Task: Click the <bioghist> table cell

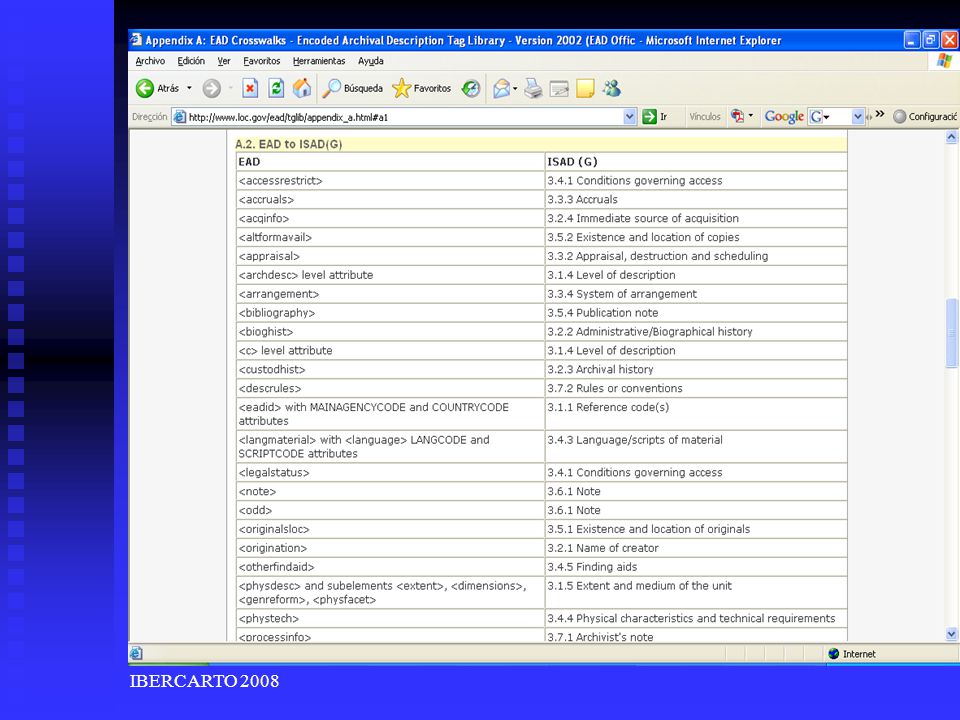Action: coord(390,331)
